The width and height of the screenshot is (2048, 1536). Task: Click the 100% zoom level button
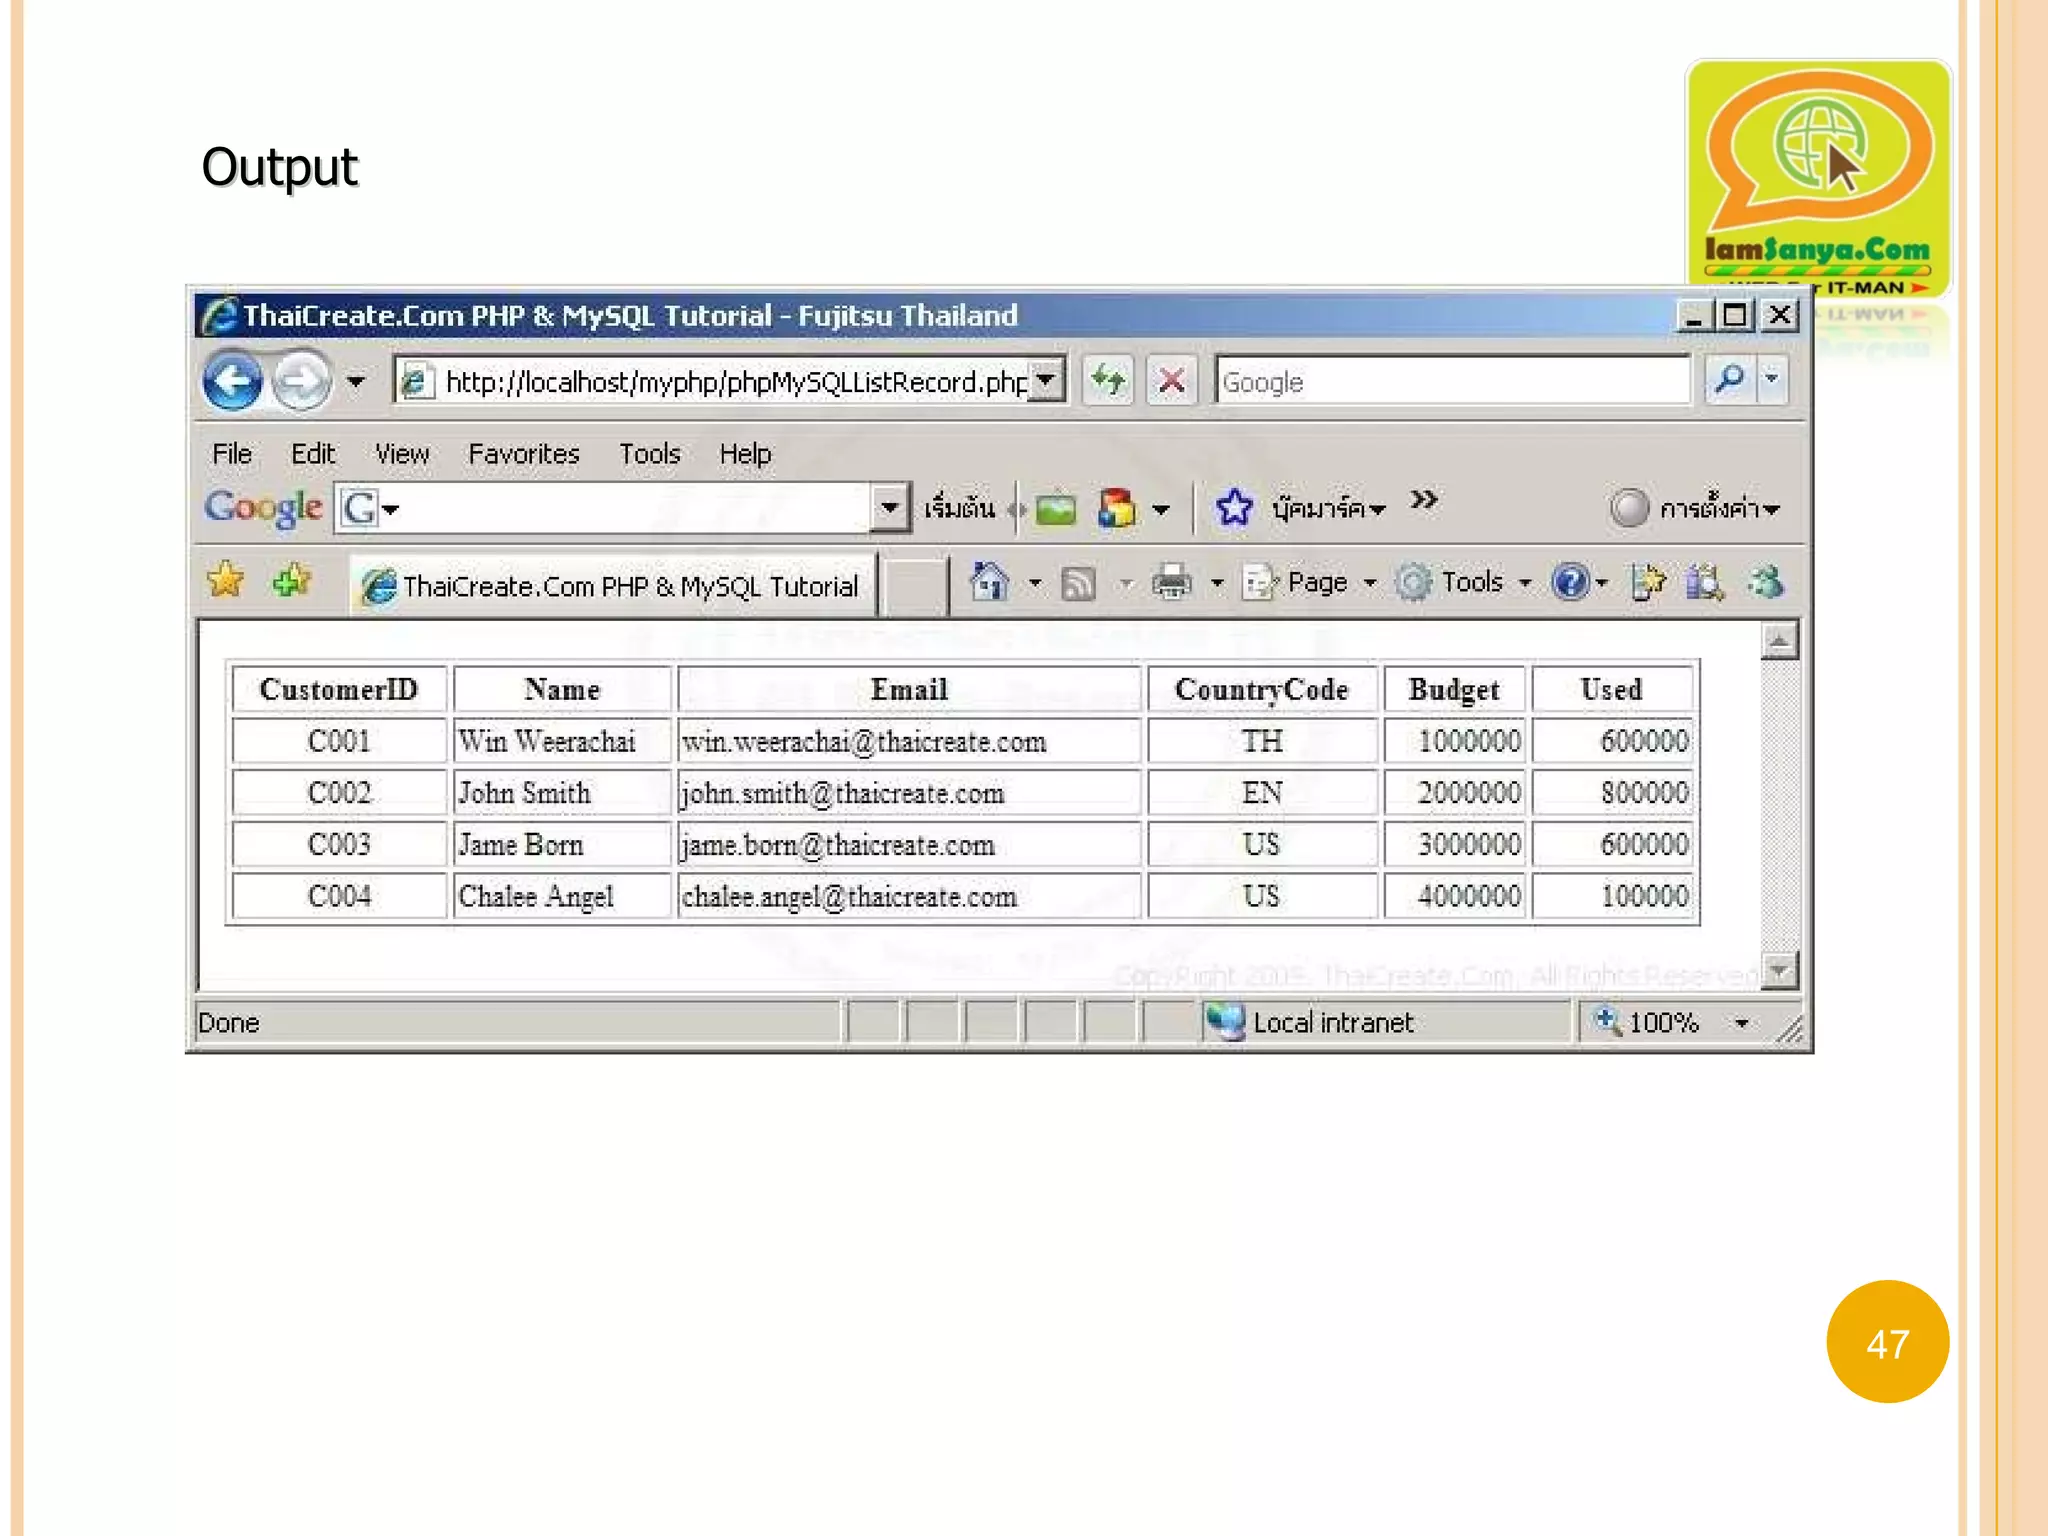[x=1646, y=1022]
